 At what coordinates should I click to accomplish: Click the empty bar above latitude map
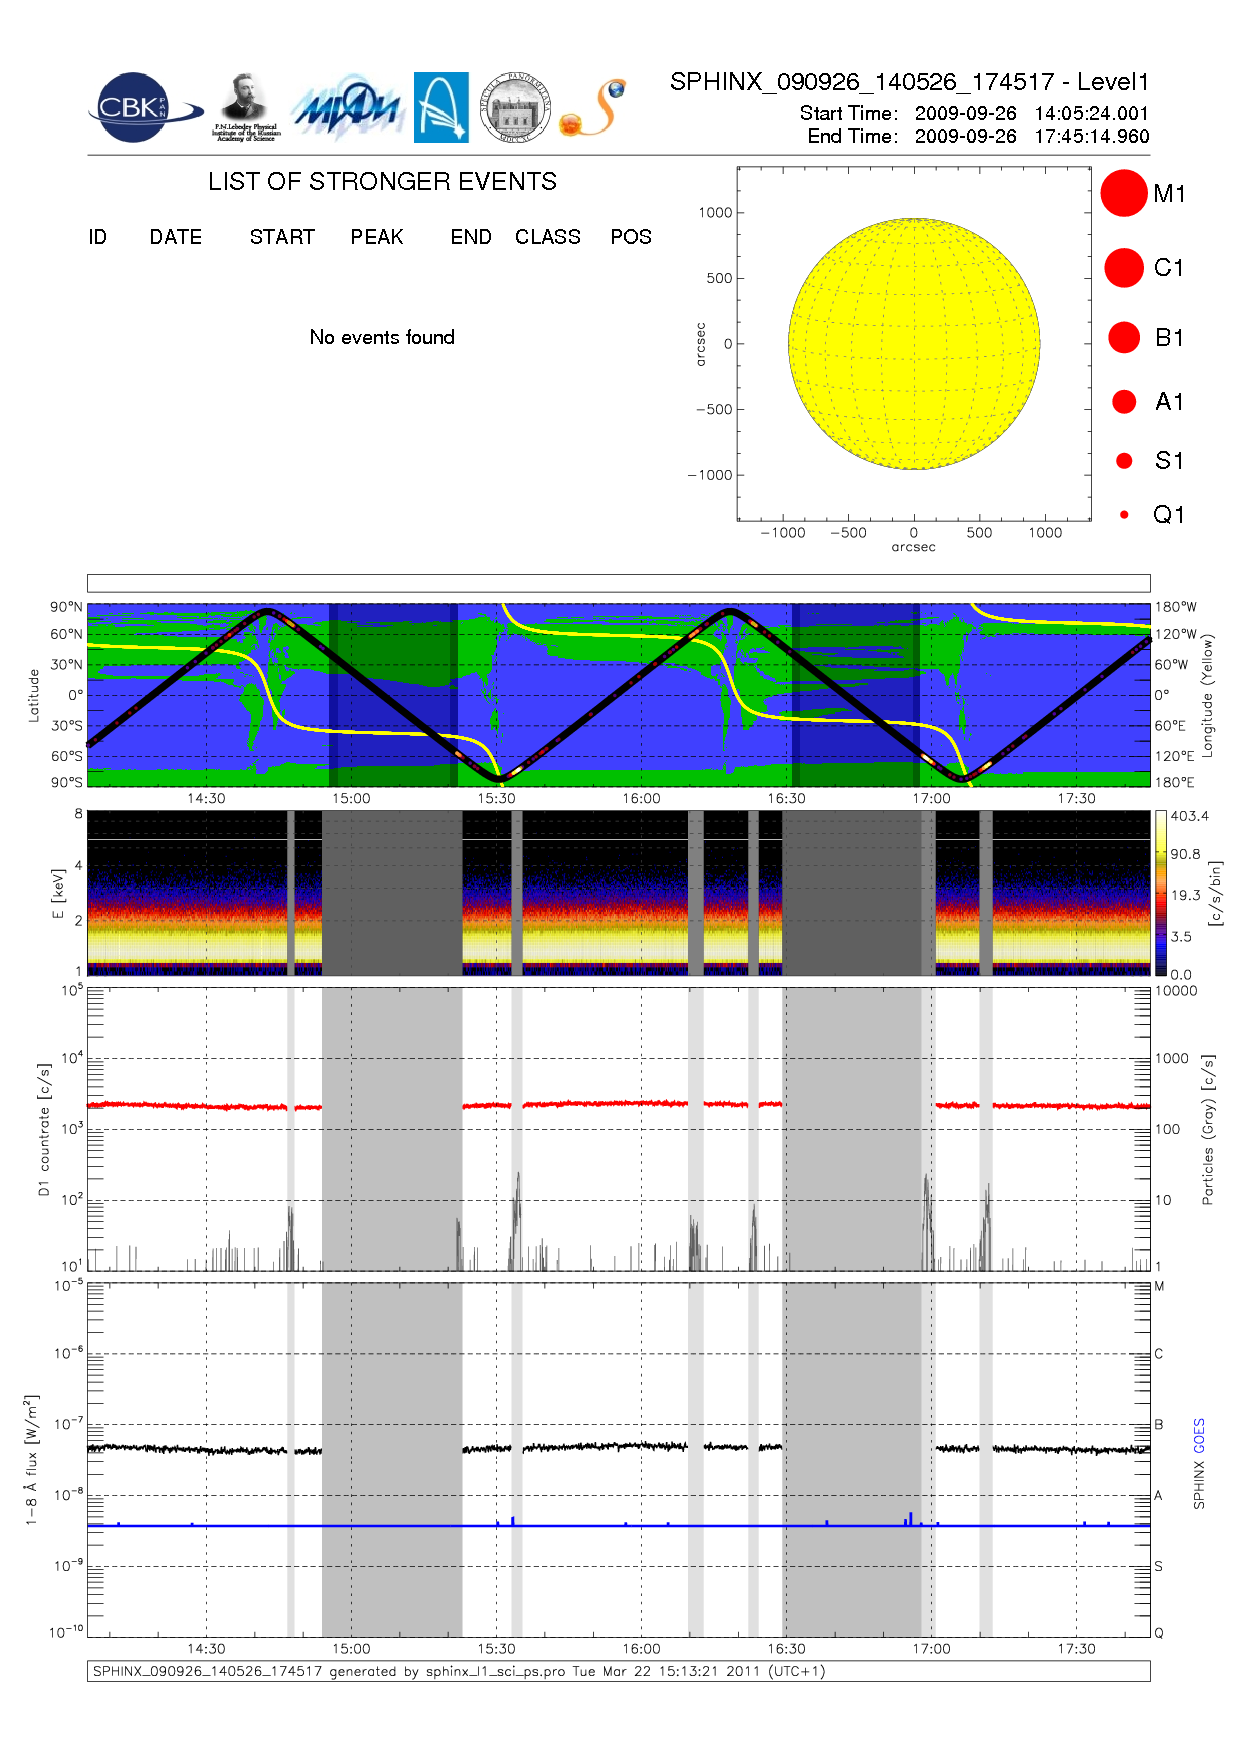click(x=618, y=583)
